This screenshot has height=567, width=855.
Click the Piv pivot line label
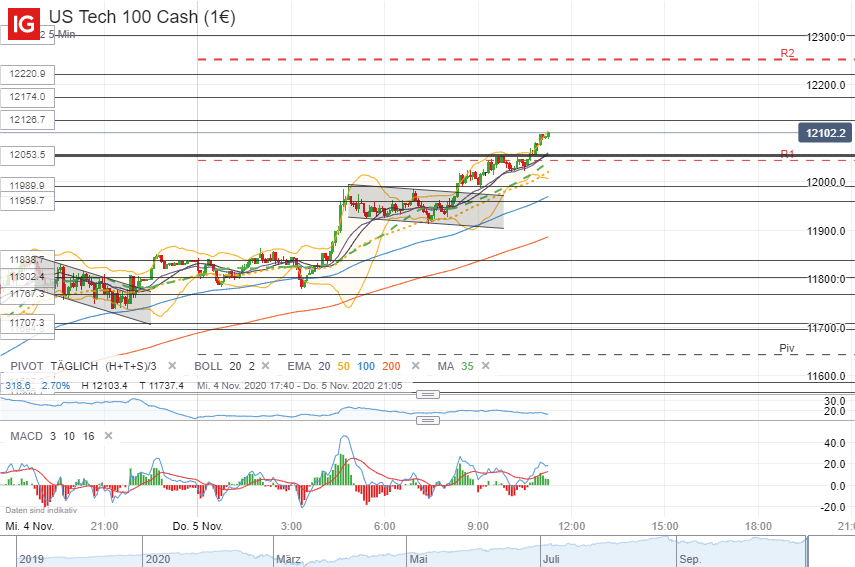pyautogui.click(x=787, y=348)
